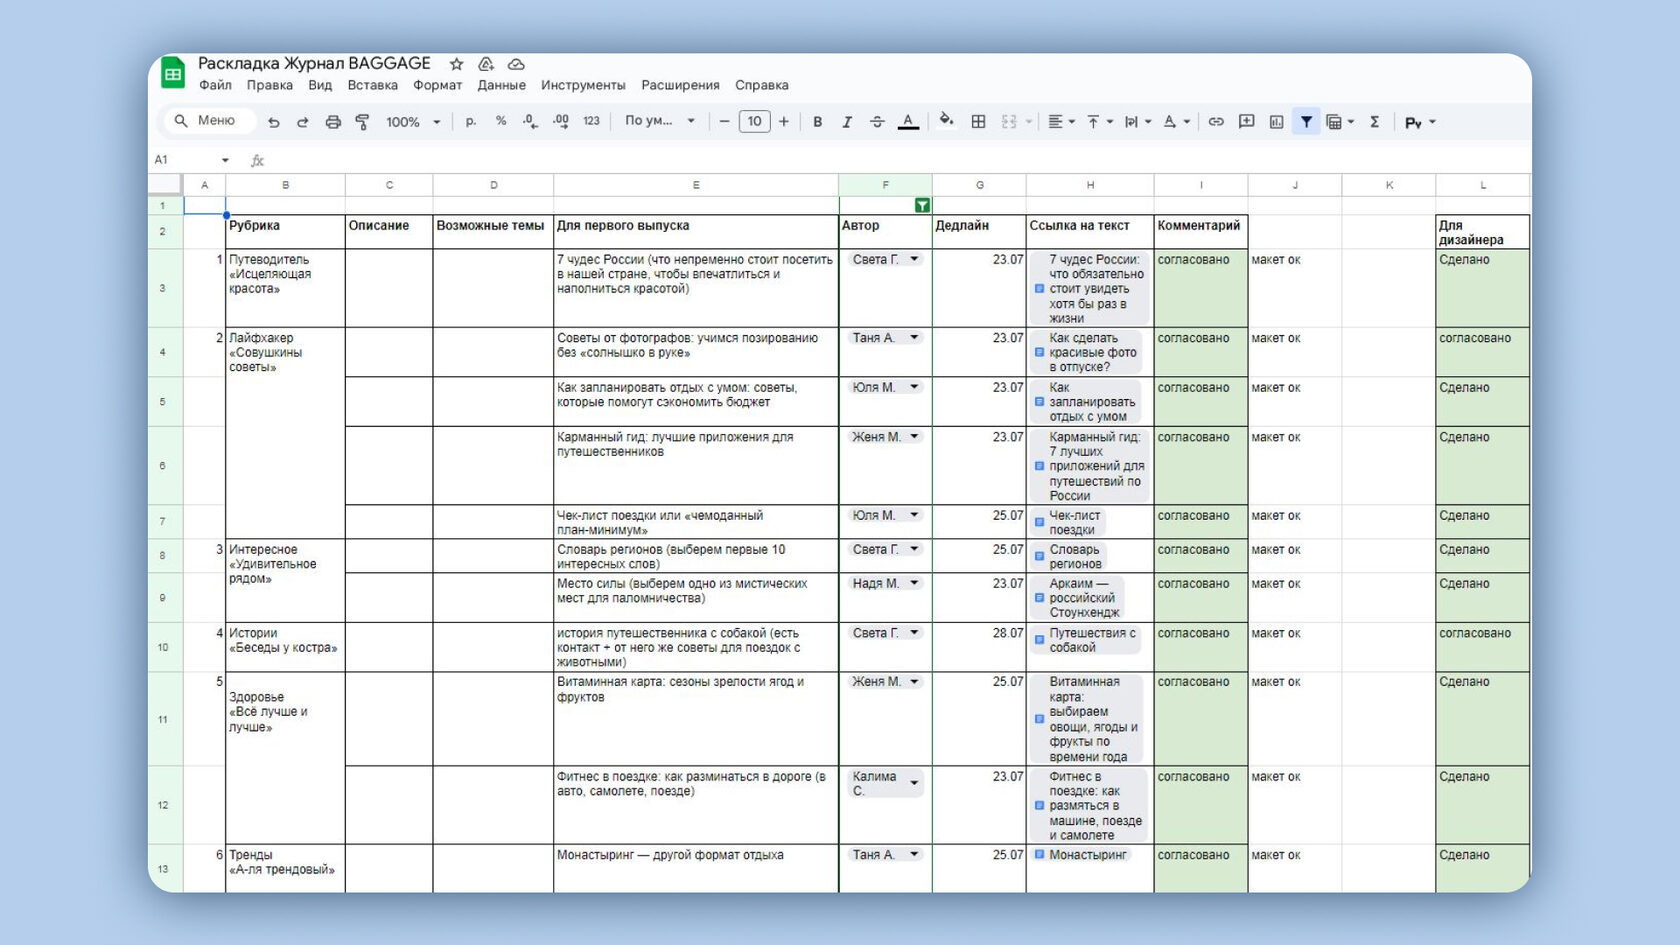Open the font dropdown 'По ум...'

click(x=660, y=121)
